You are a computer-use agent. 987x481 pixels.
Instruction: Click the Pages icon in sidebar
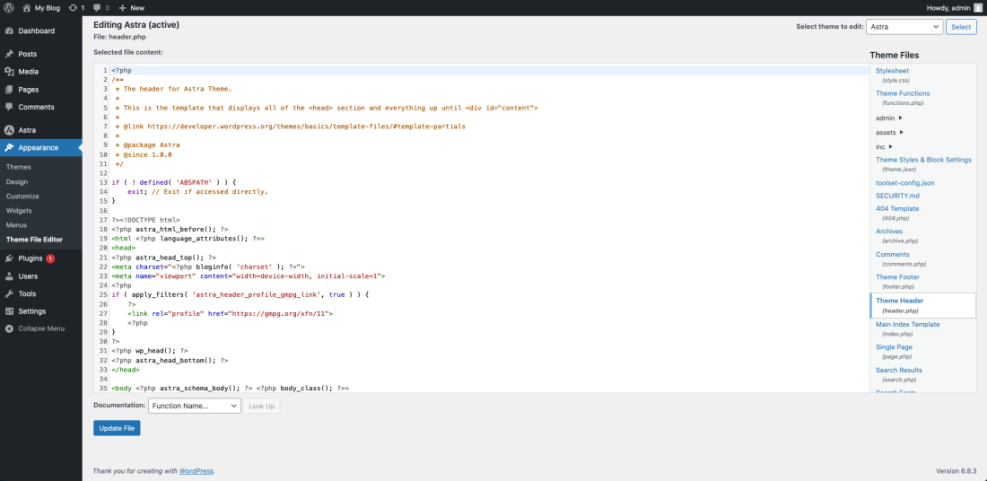9,89
